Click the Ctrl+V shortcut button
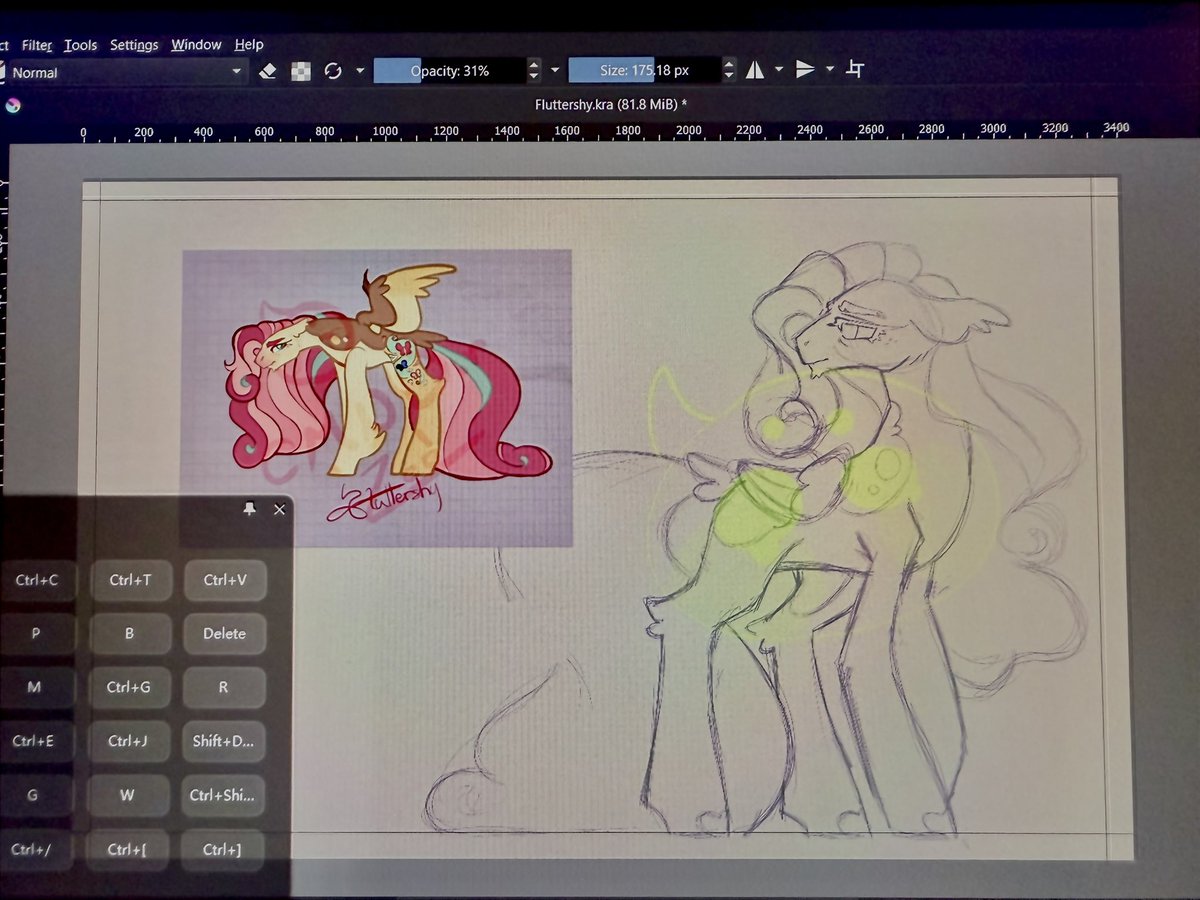The height and width of the screenshot is (900, 1200). coord(225,580)
